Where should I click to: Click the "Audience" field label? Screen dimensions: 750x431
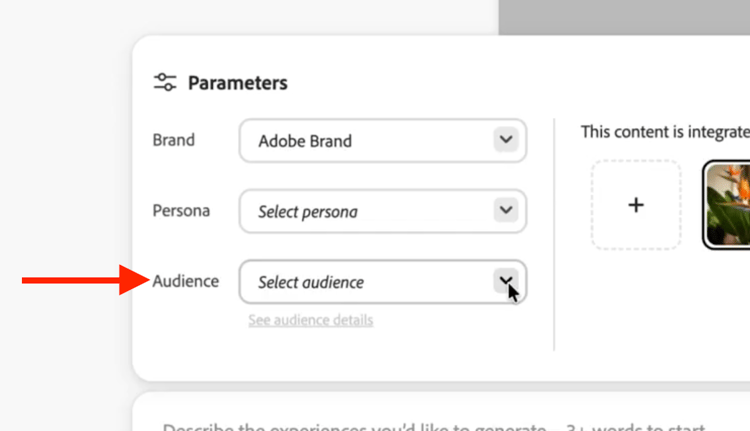pos(185,281)
